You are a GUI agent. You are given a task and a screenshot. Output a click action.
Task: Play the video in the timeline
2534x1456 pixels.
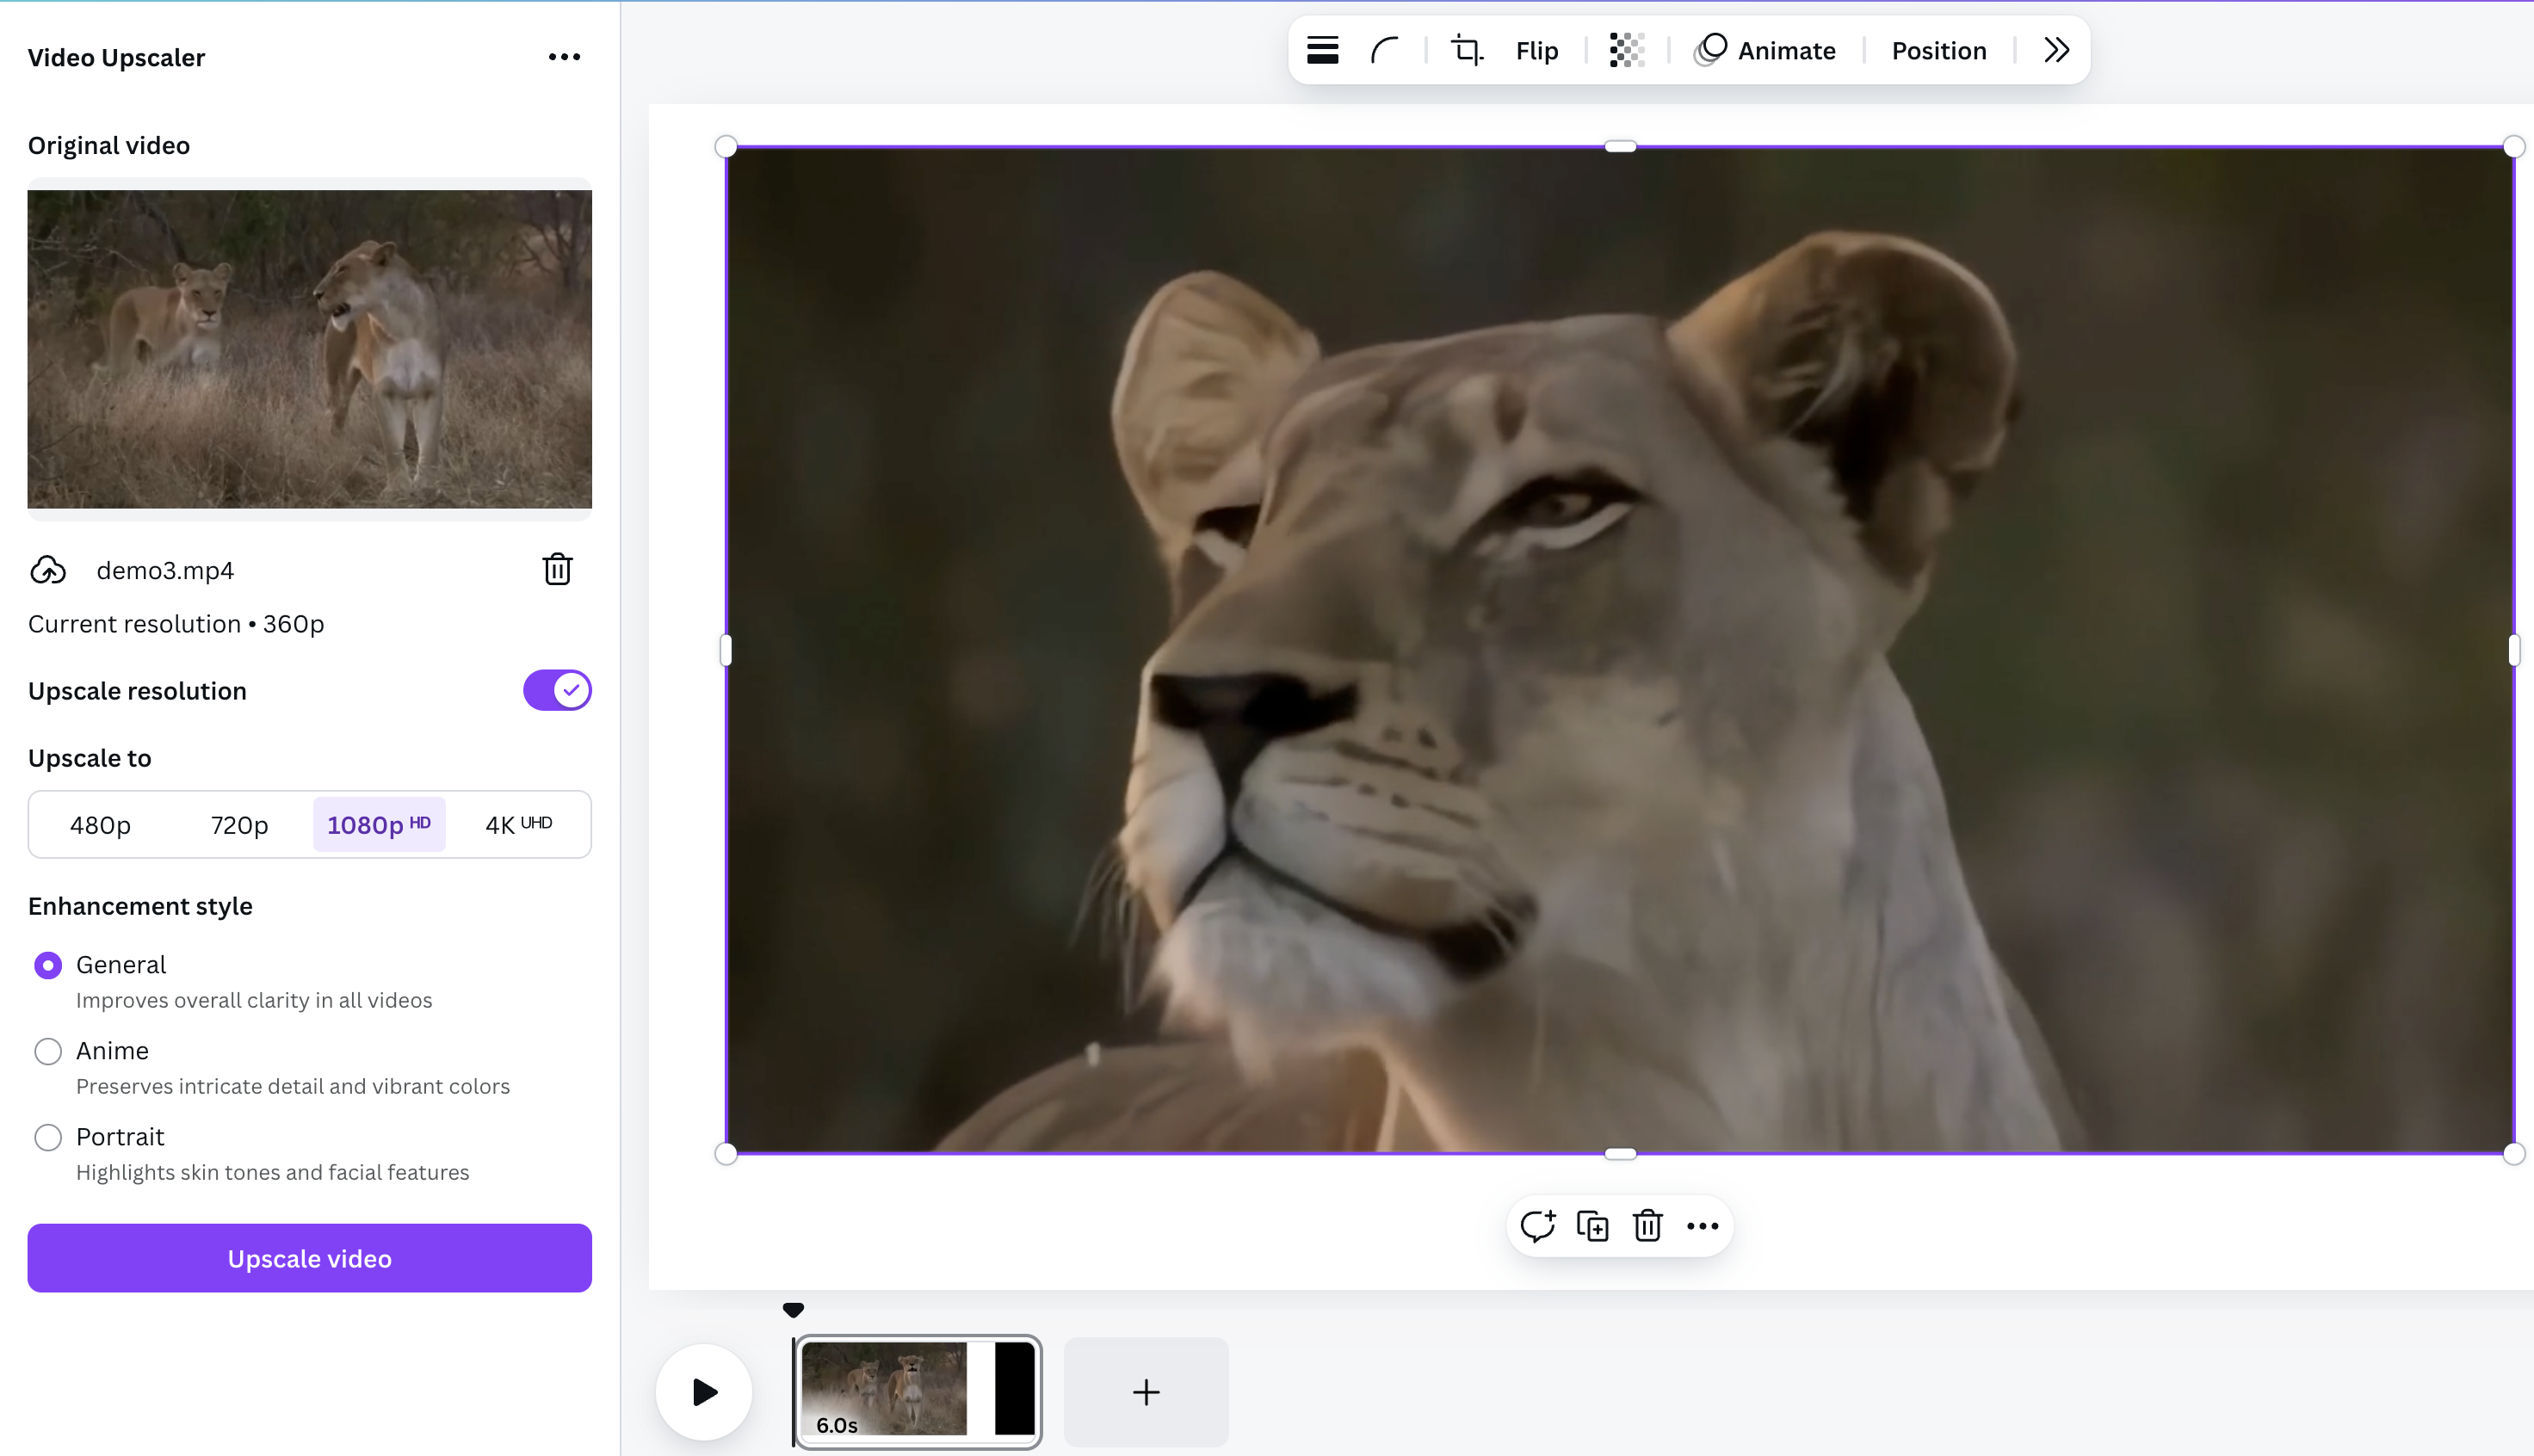pyautogui.click(x=704, y=1391)
